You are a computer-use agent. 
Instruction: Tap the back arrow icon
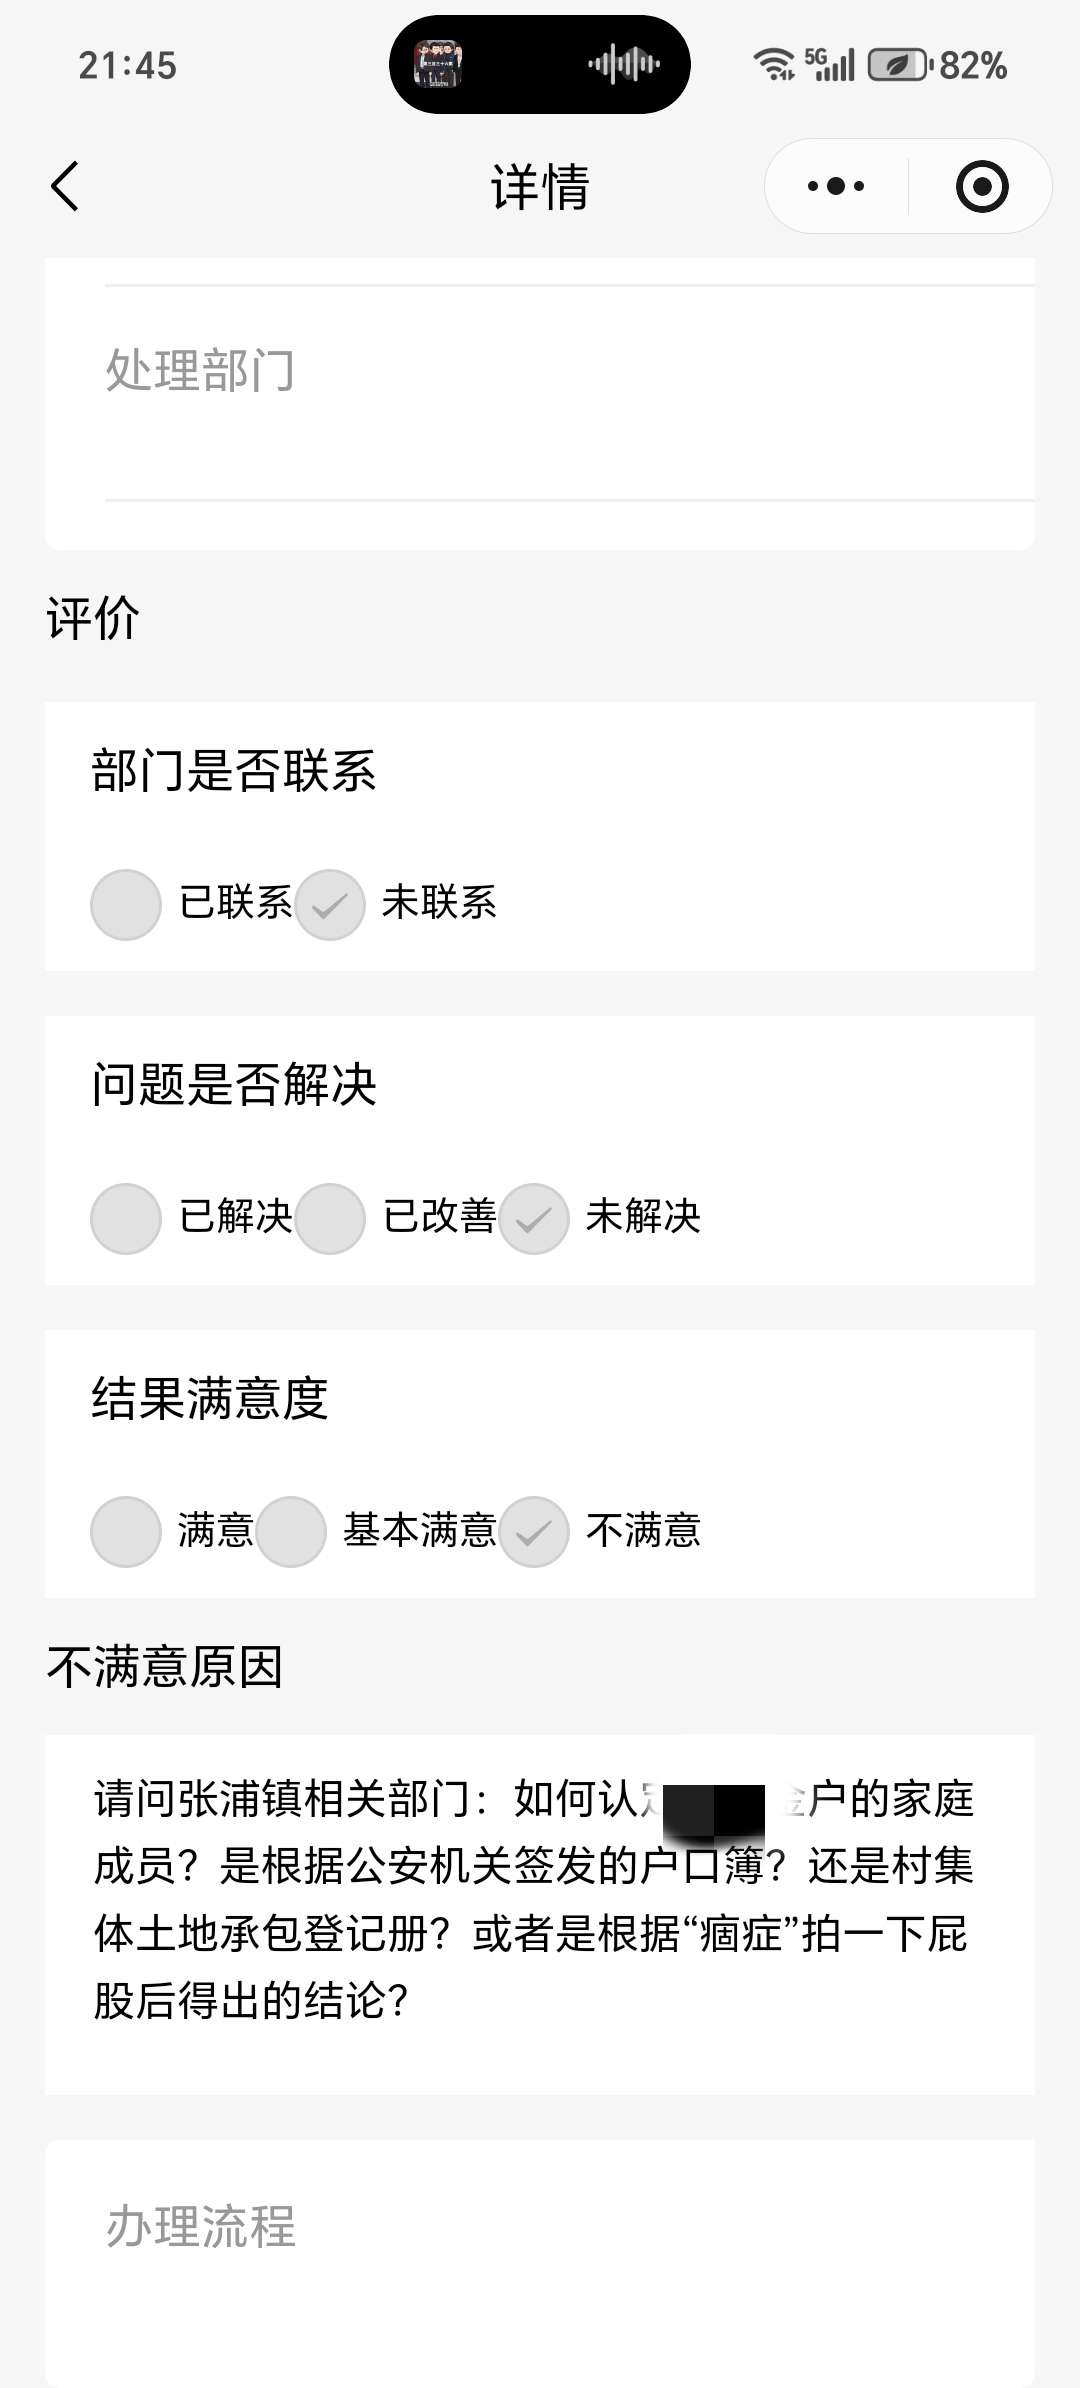click(x=65, y=187)
